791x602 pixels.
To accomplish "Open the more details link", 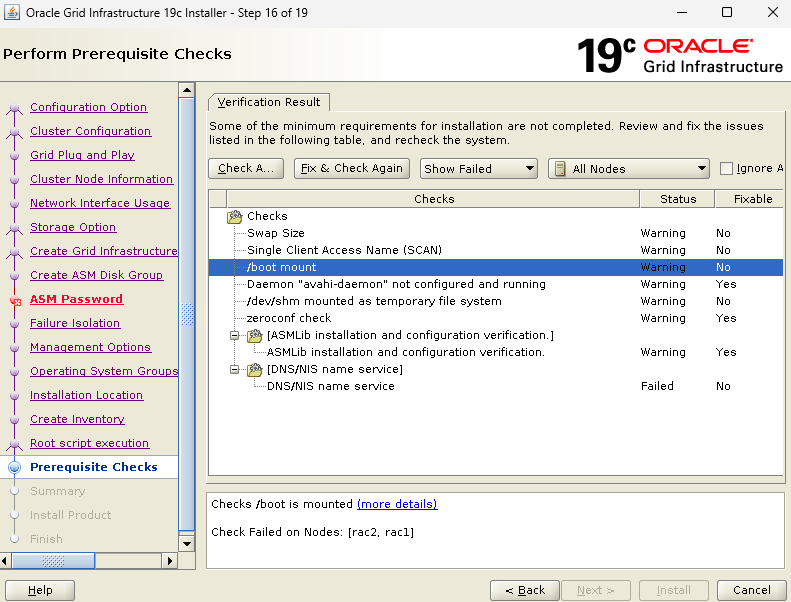I will click(x=397, y=504).
